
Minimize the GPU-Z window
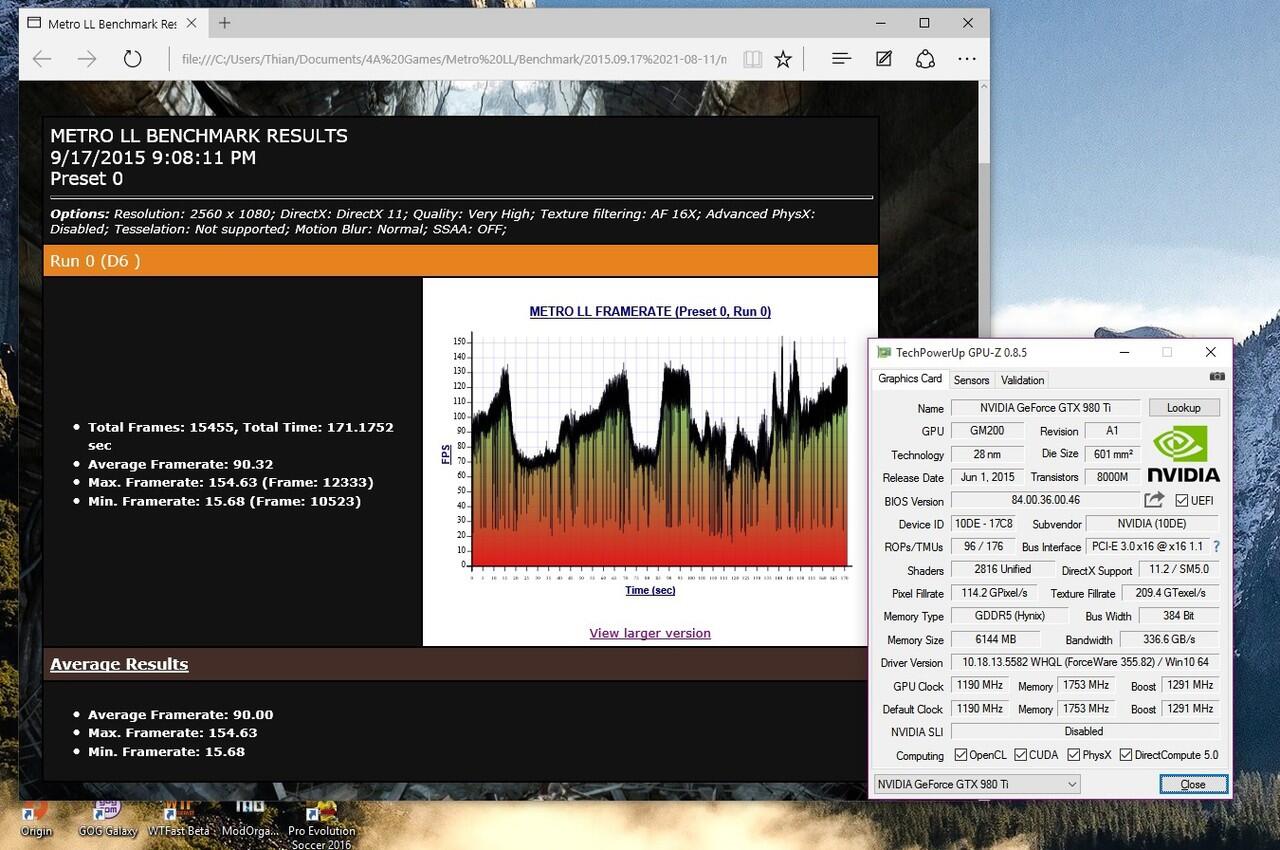pyautogui.click(x=1123, y=352)
